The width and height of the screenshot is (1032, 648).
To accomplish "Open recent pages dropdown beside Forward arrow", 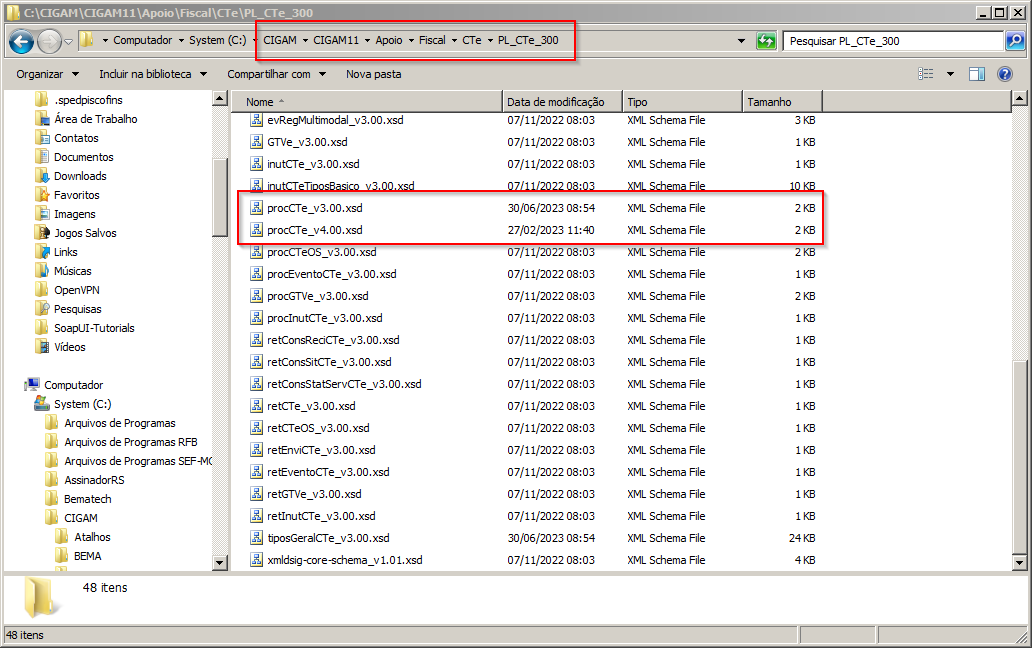I will 68,41.
